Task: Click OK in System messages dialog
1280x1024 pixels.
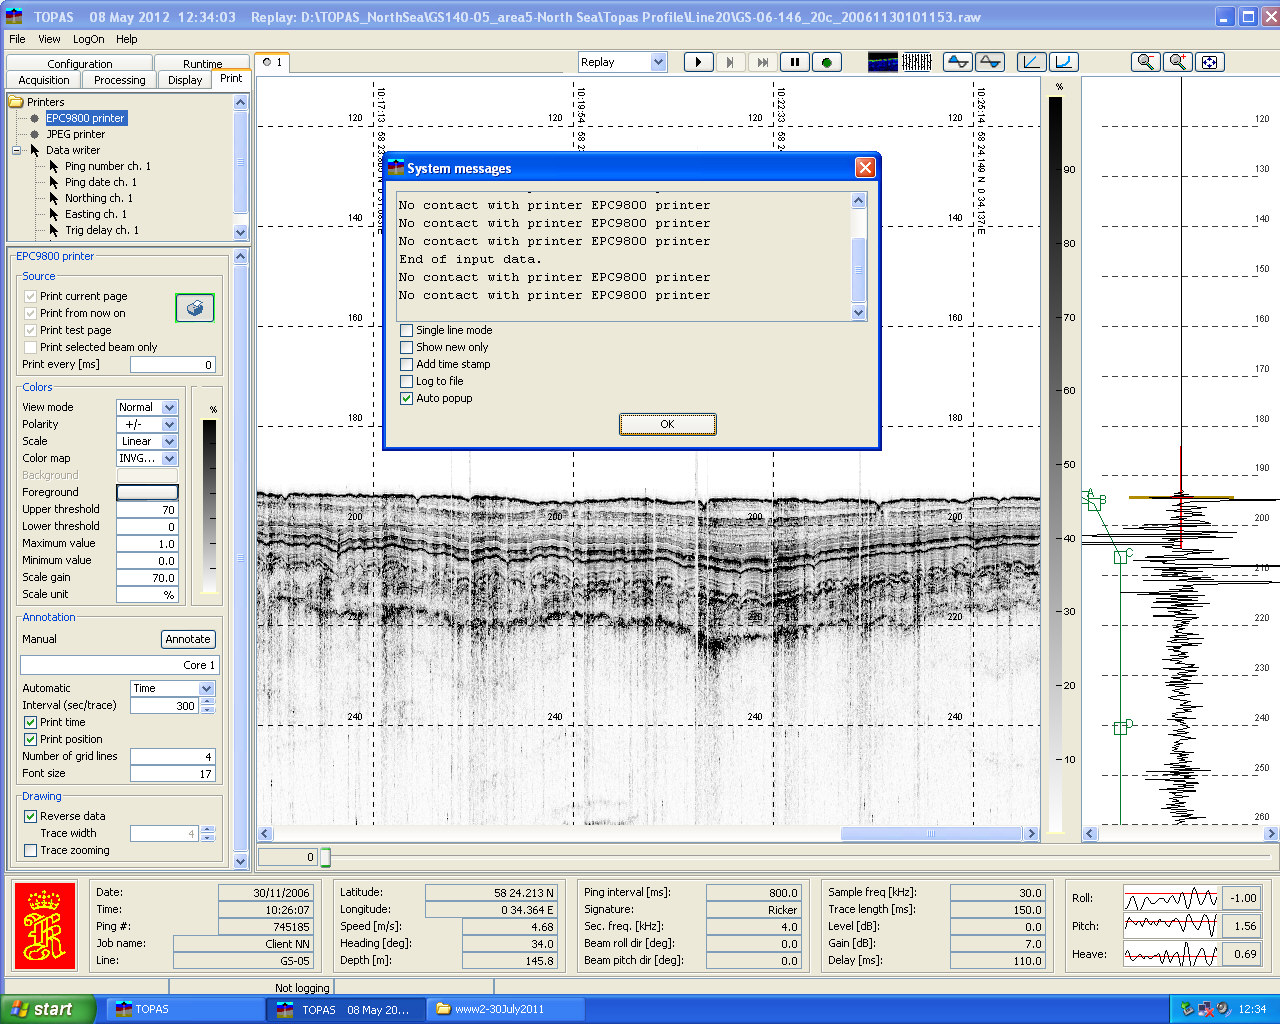Action: [x=667, y=424]
